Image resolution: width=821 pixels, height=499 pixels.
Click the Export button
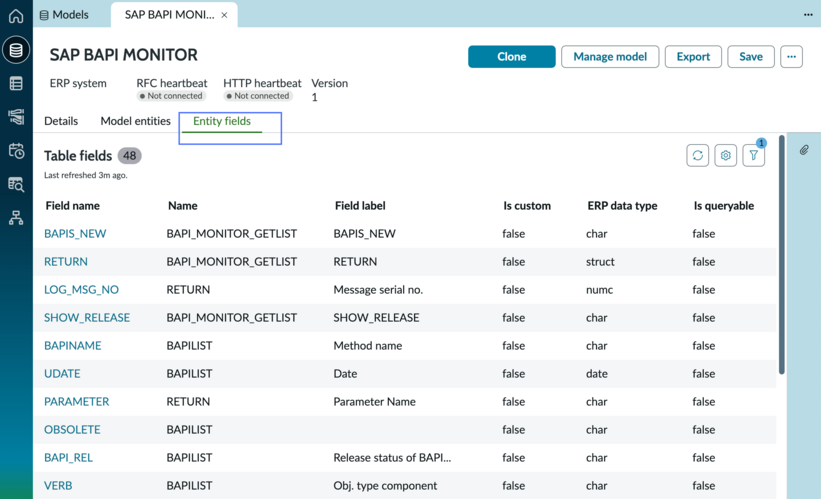click(x=693, y=57)
